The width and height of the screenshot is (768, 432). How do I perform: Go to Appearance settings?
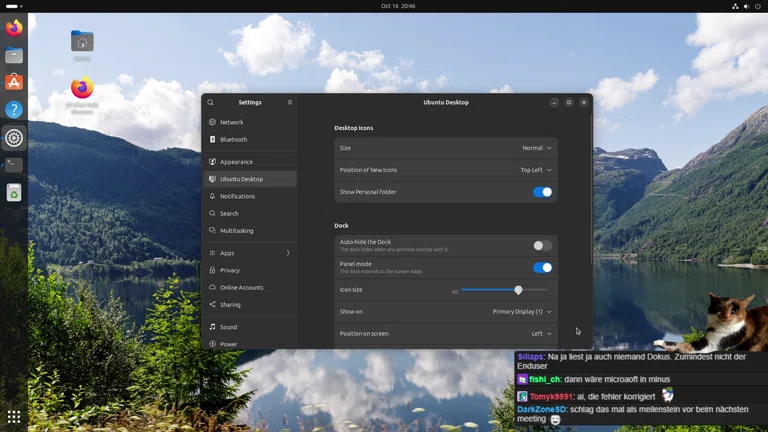tap(236, 162)
